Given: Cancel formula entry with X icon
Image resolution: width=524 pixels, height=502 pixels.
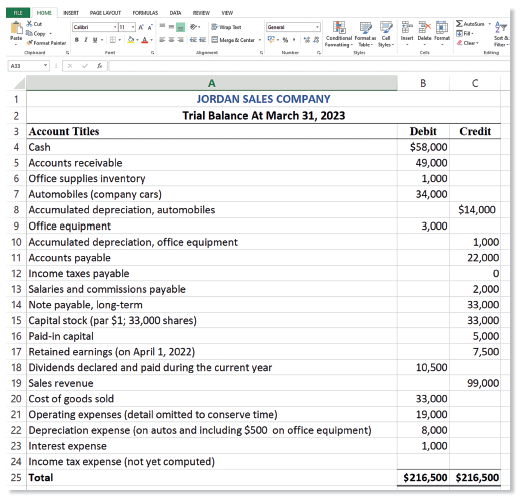Looking at the screenshot, I should pos(70,66).
